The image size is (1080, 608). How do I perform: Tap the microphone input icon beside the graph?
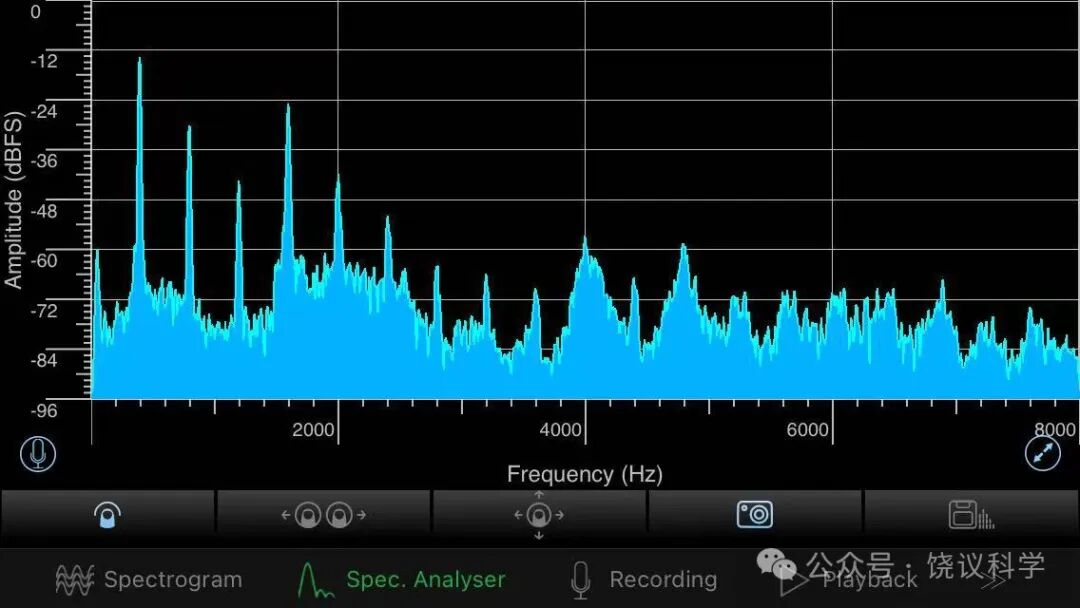point(38,454)
